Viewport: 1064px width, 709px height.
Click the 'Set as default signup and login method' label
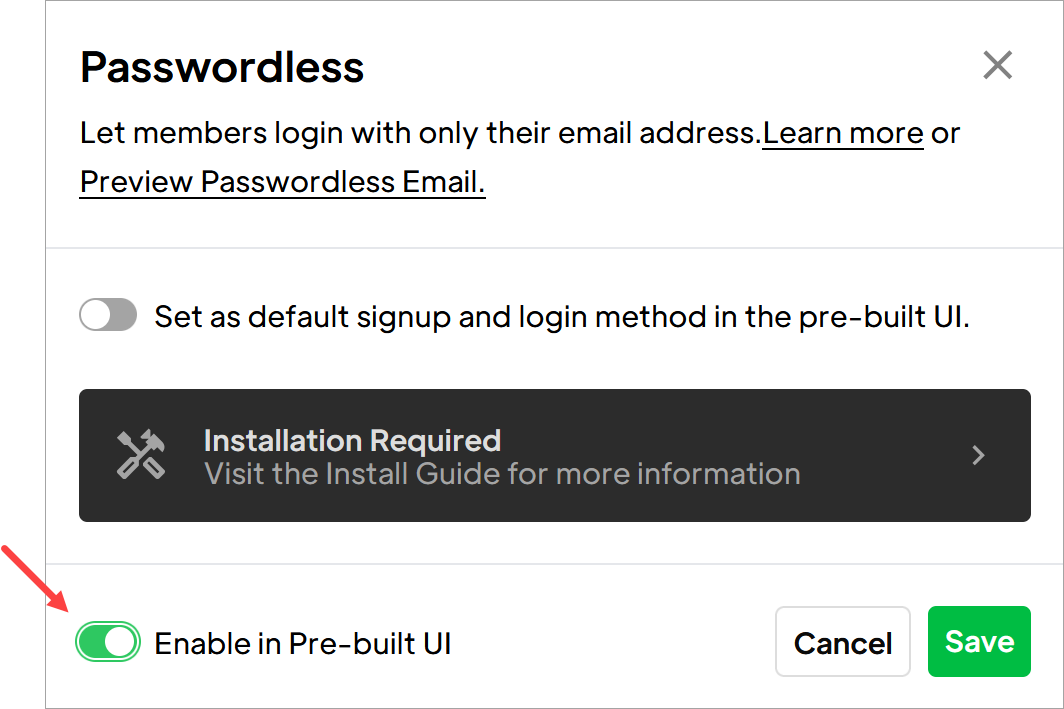coord(562,317)
